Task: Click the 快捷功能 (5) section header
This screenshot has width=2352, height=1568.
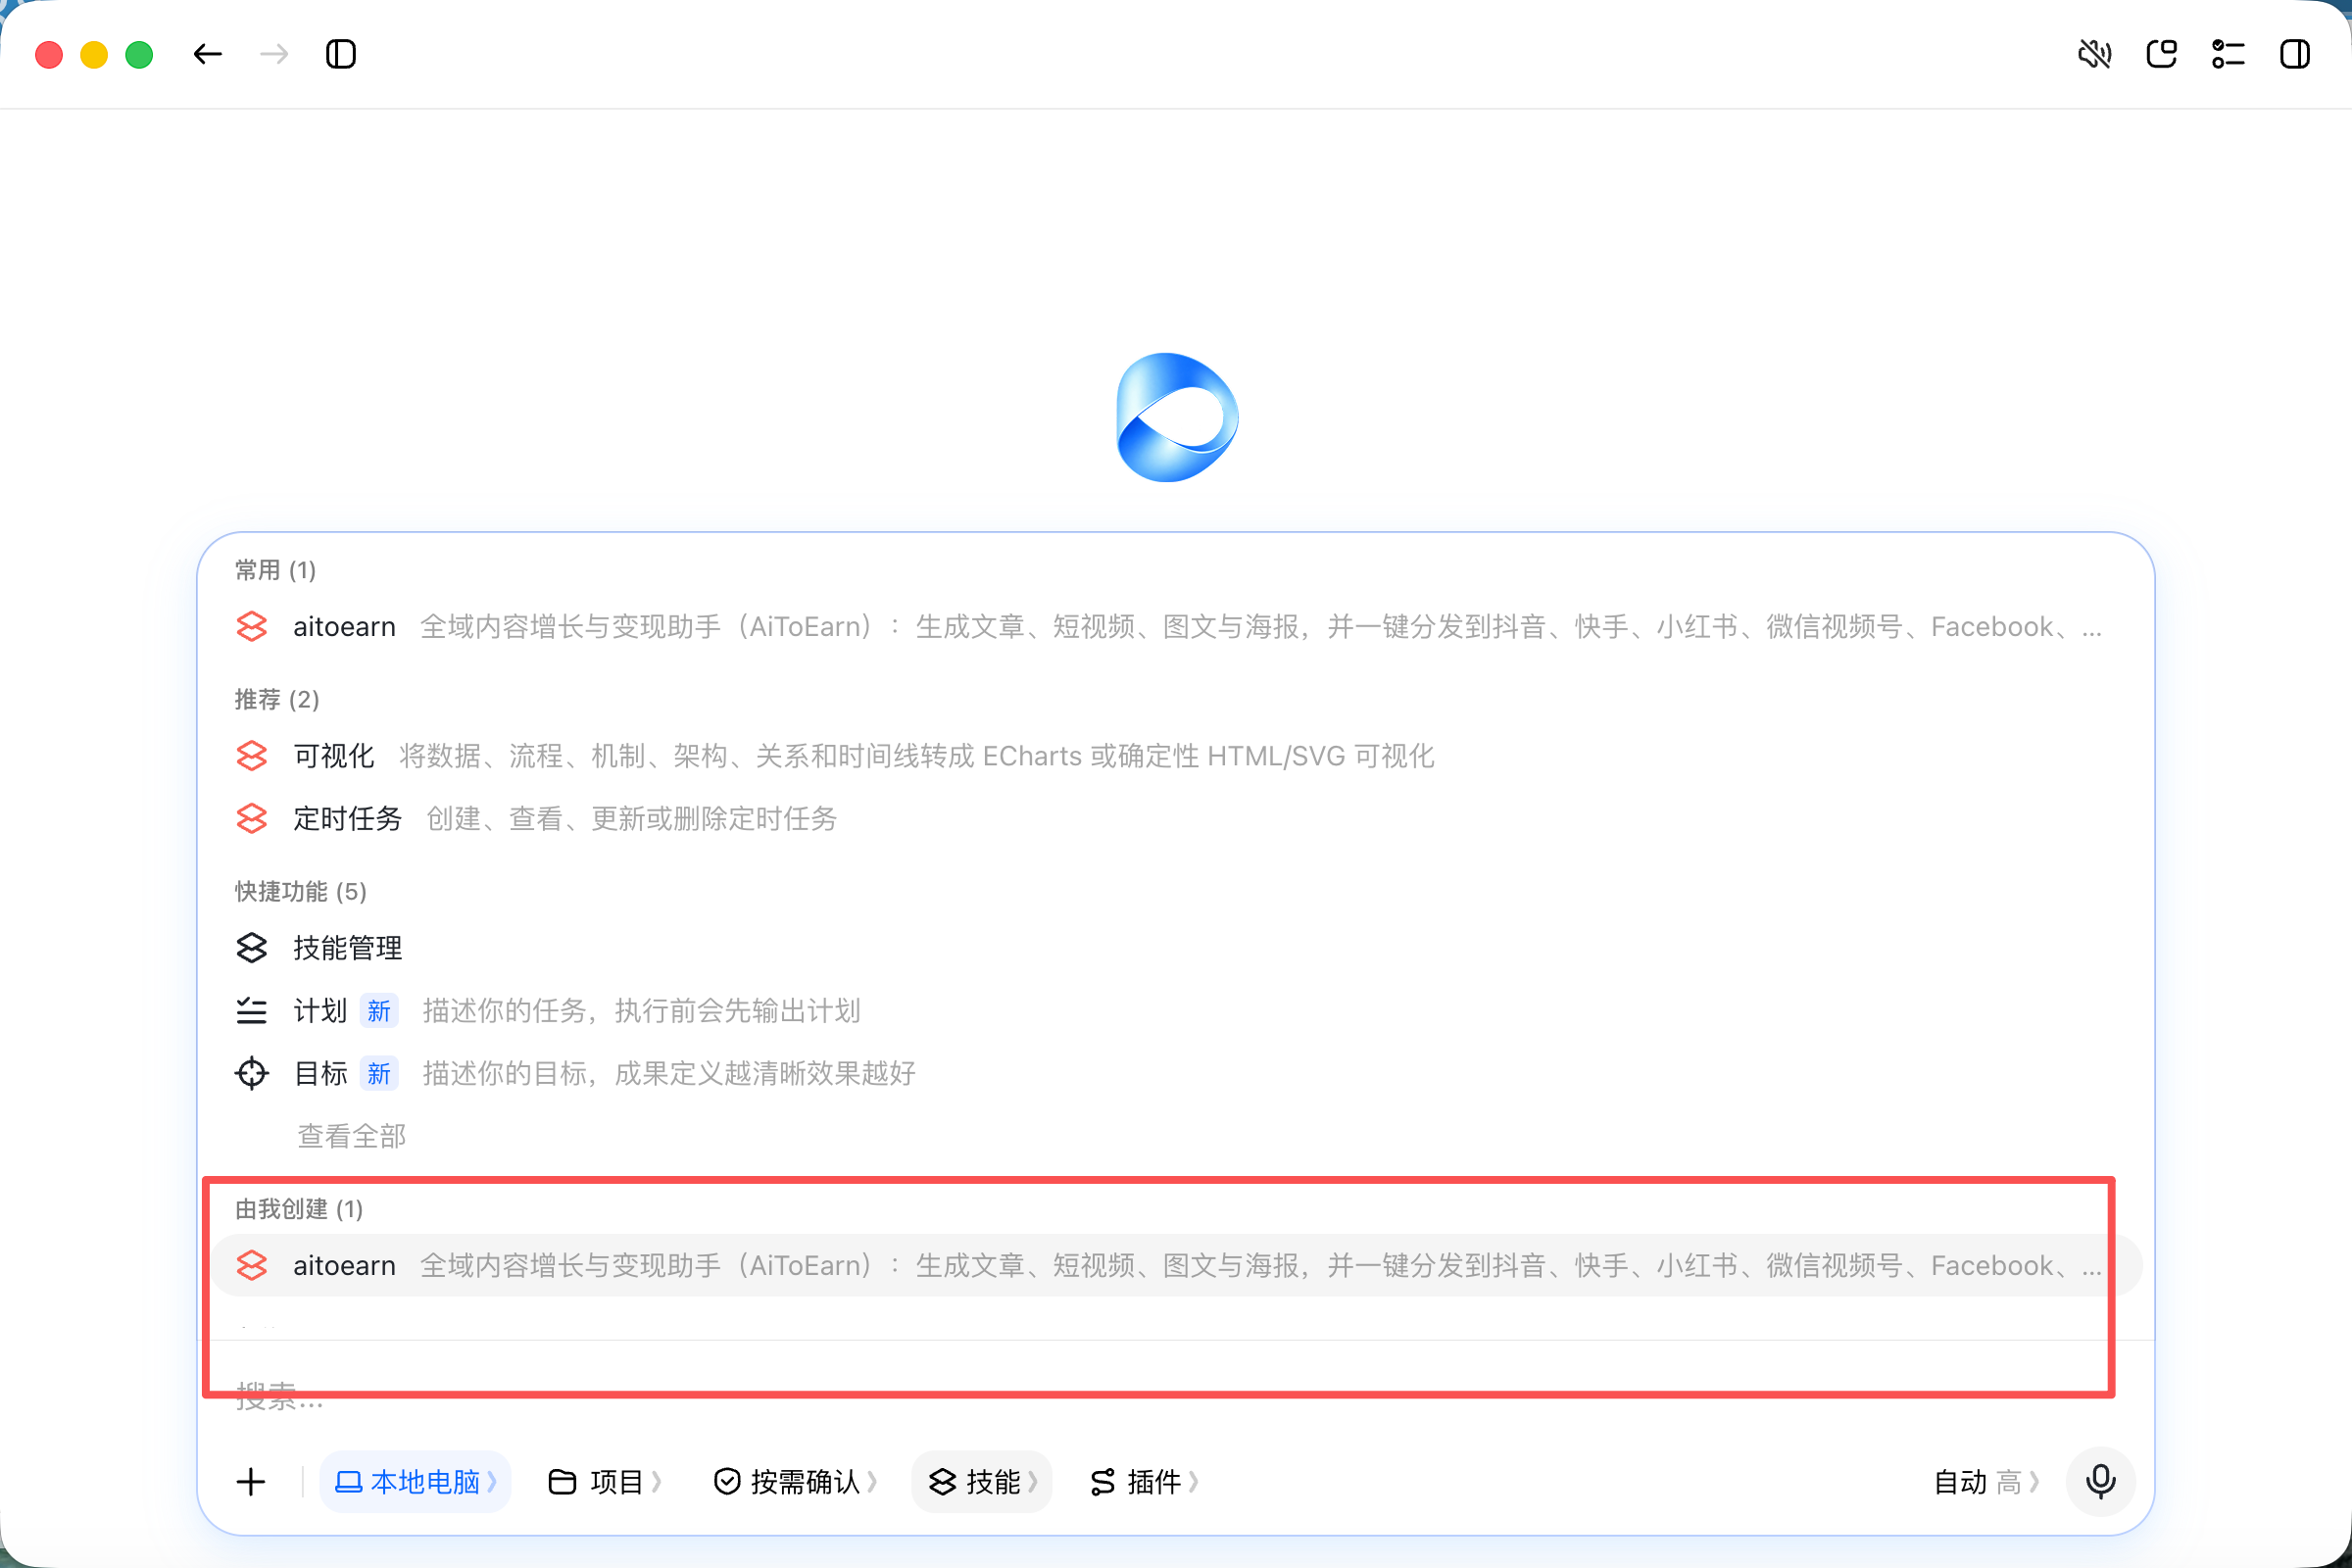Action: pyautogui.click(x=301, y=892)
